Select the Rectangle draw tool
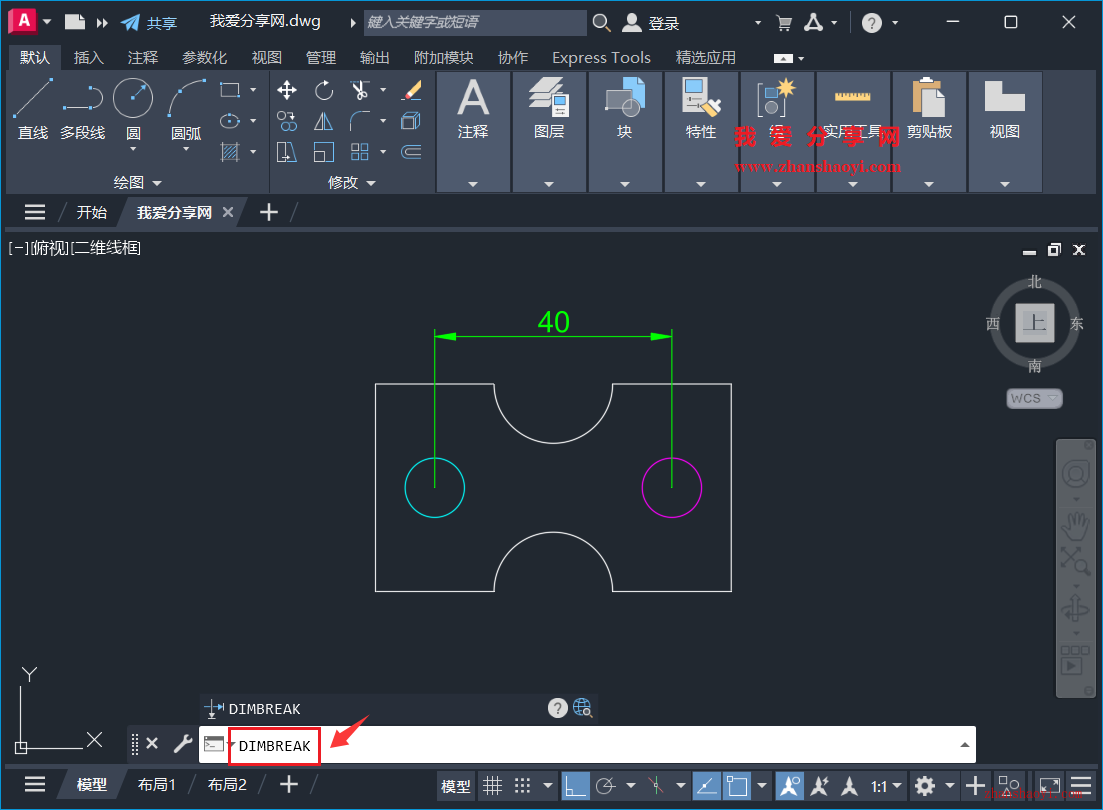Viewport: 1103px width, 810px height. coord(230,90)
